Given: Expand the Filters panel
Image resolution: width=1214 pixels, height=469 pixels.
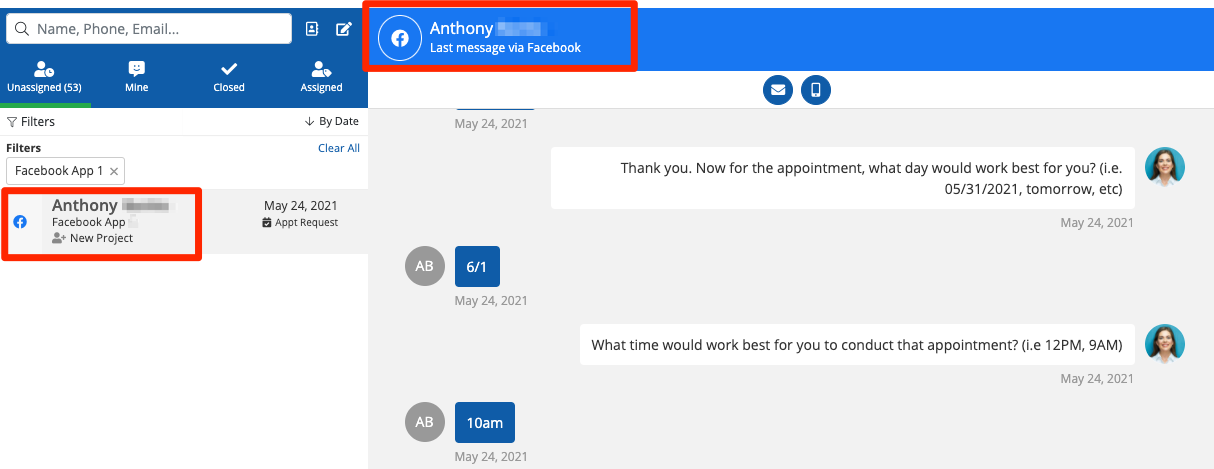Looking at the screenshot, I should pyautogui.click(x=31, y=122).
